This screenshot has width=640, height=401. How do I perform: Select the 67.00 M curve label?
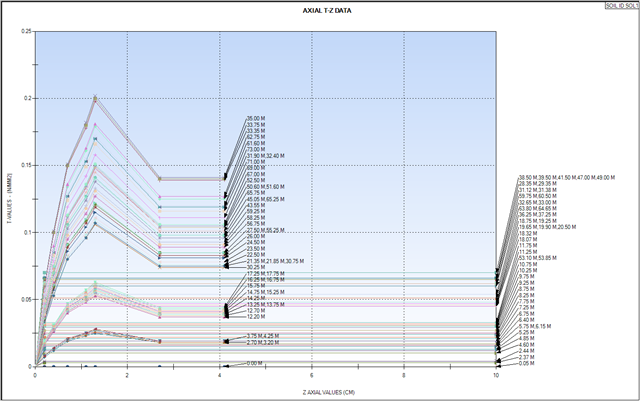coord(256,174)
